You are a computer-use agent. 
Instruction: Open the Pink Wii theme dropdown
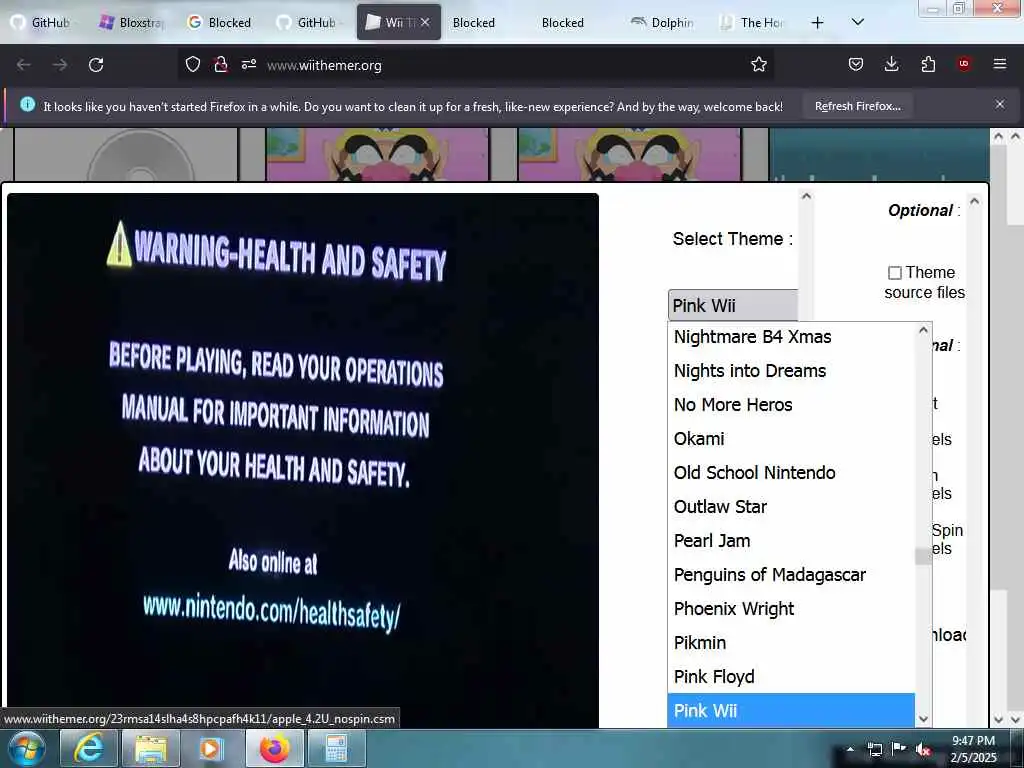click(733, 305)
